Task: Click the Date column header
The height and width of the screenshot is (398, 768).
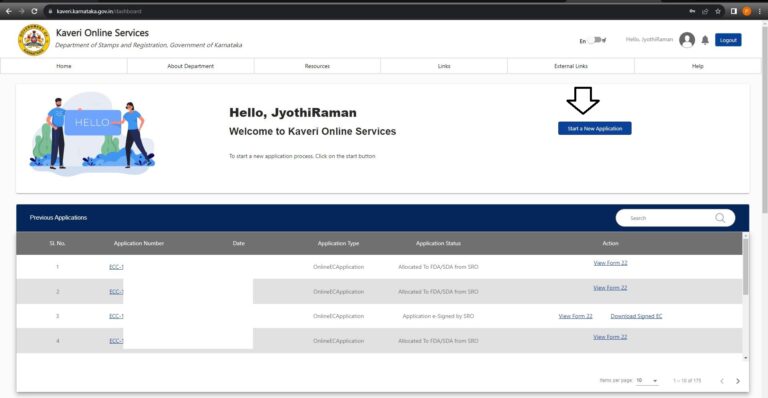Action: pyautogui.click(x=239, y=243)
